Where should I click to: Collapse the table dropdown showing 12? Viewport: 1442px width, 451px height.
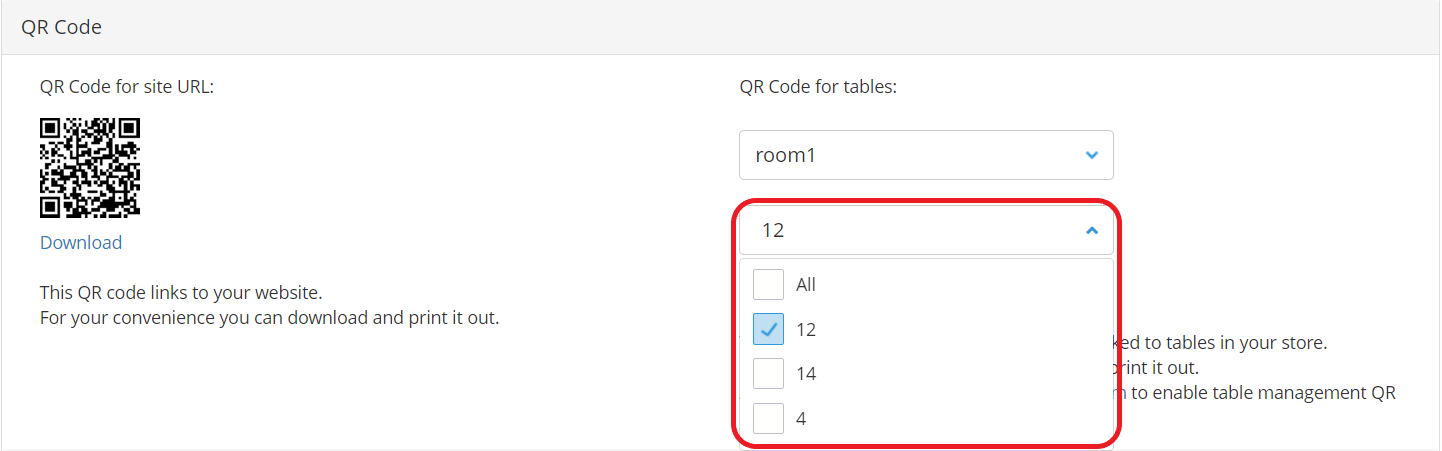tap(926, 230)
